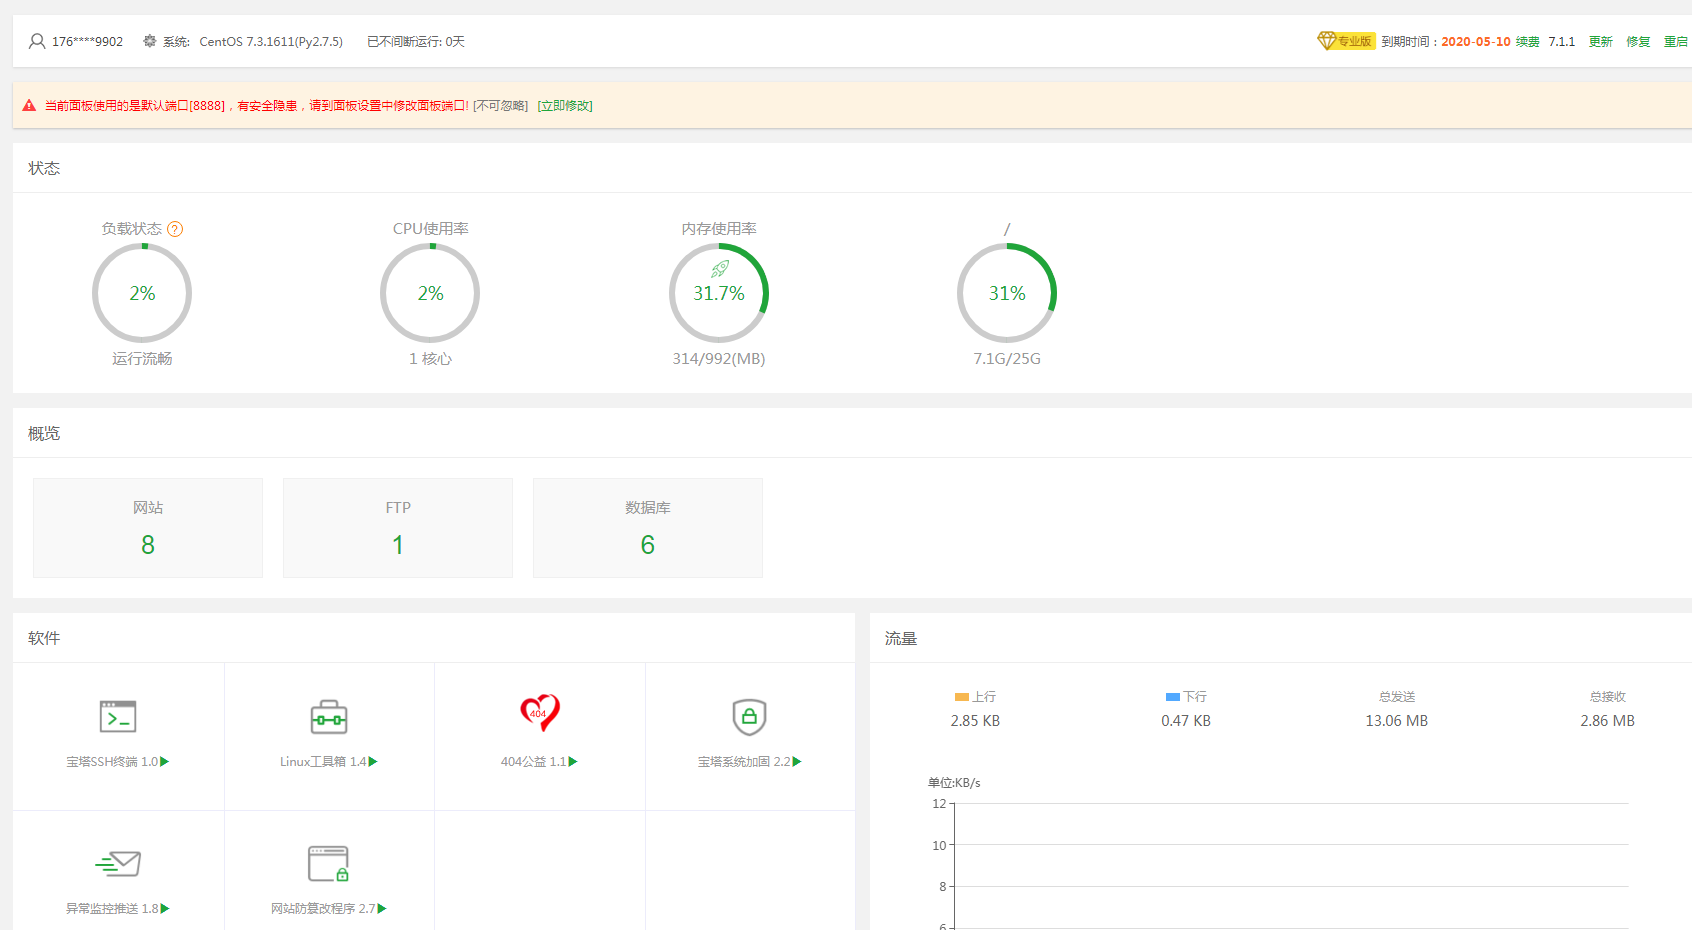
Task: Click the memory release rocket icon
Action: click(x=719, y=269)
